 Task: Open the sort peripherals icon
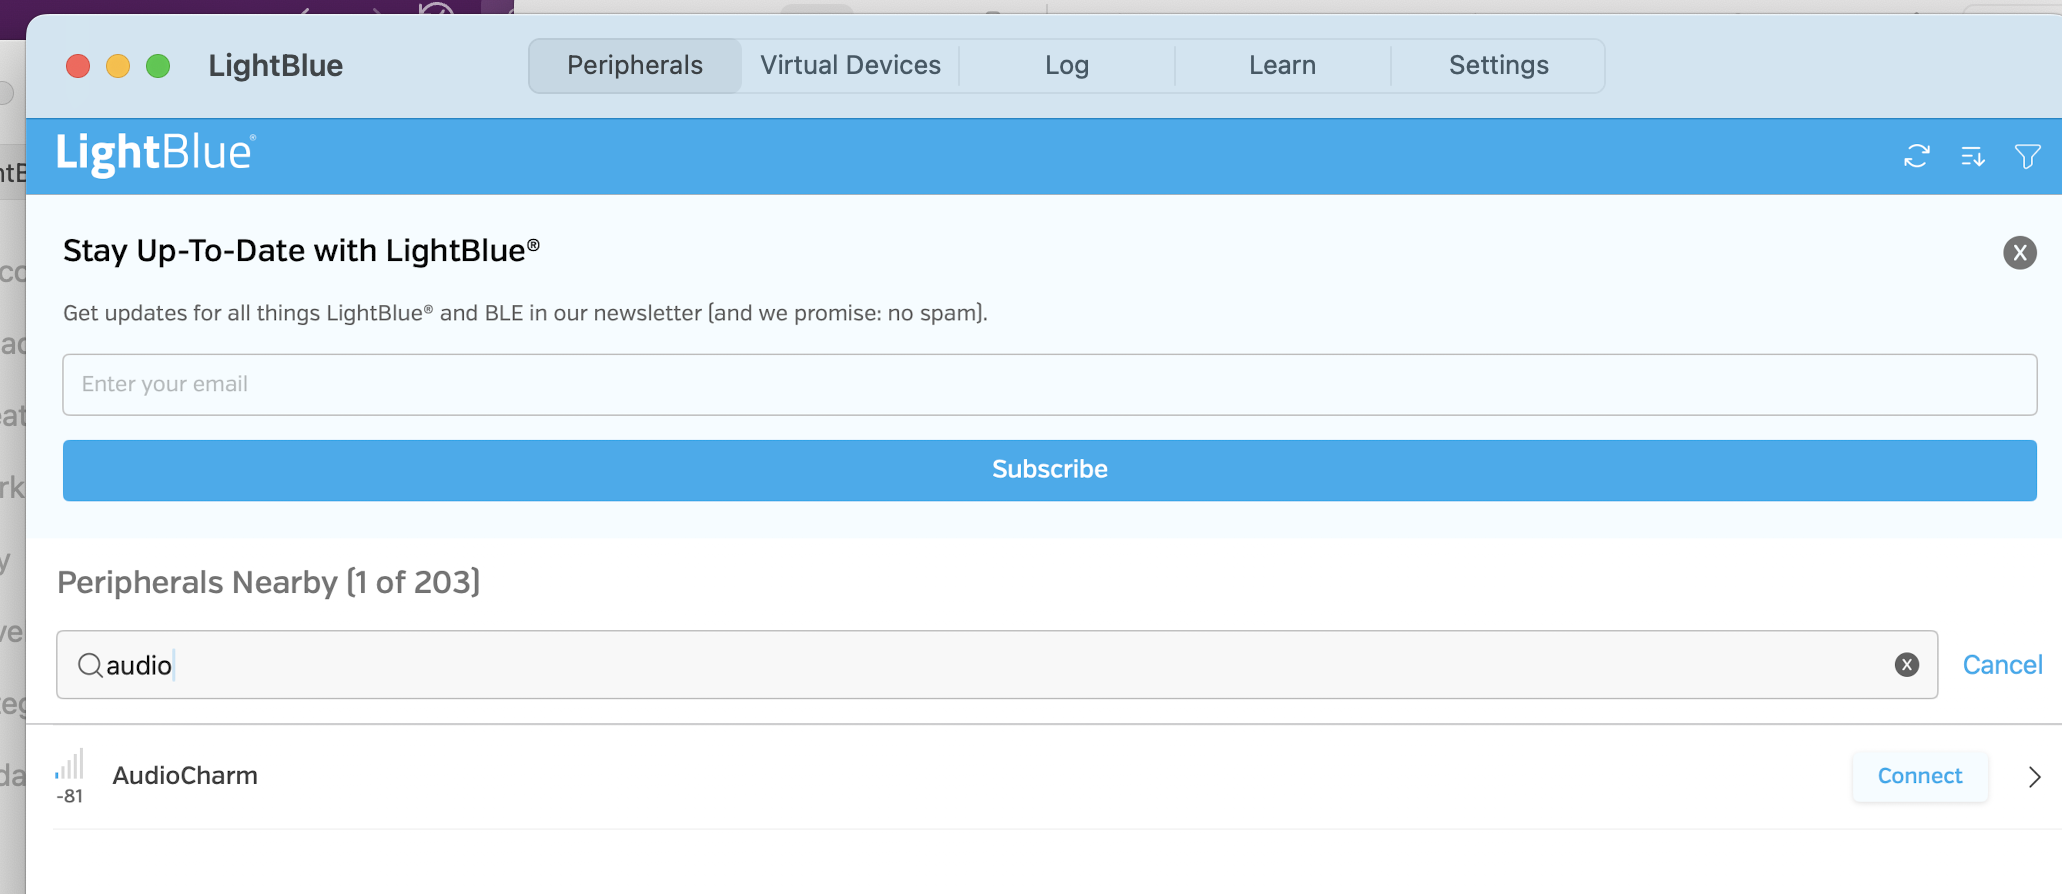click(1972, 157)
